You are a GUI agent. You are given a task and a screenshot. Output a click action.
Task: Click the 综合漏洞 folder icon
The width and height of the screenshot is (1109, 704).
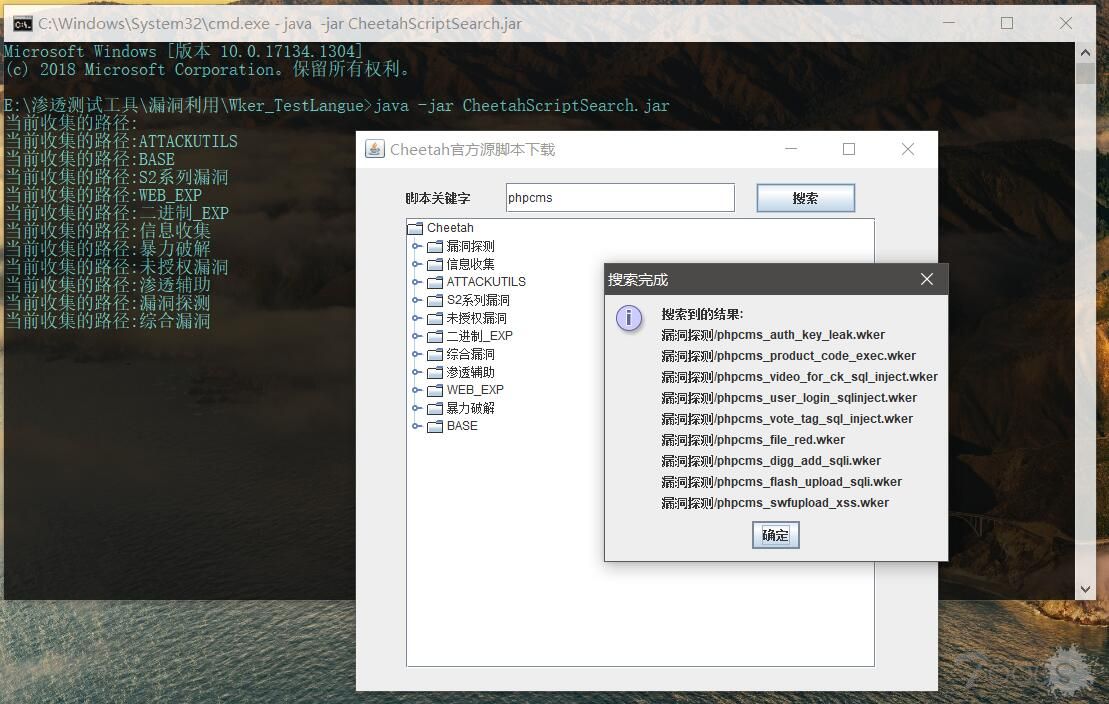coord(435,354)
